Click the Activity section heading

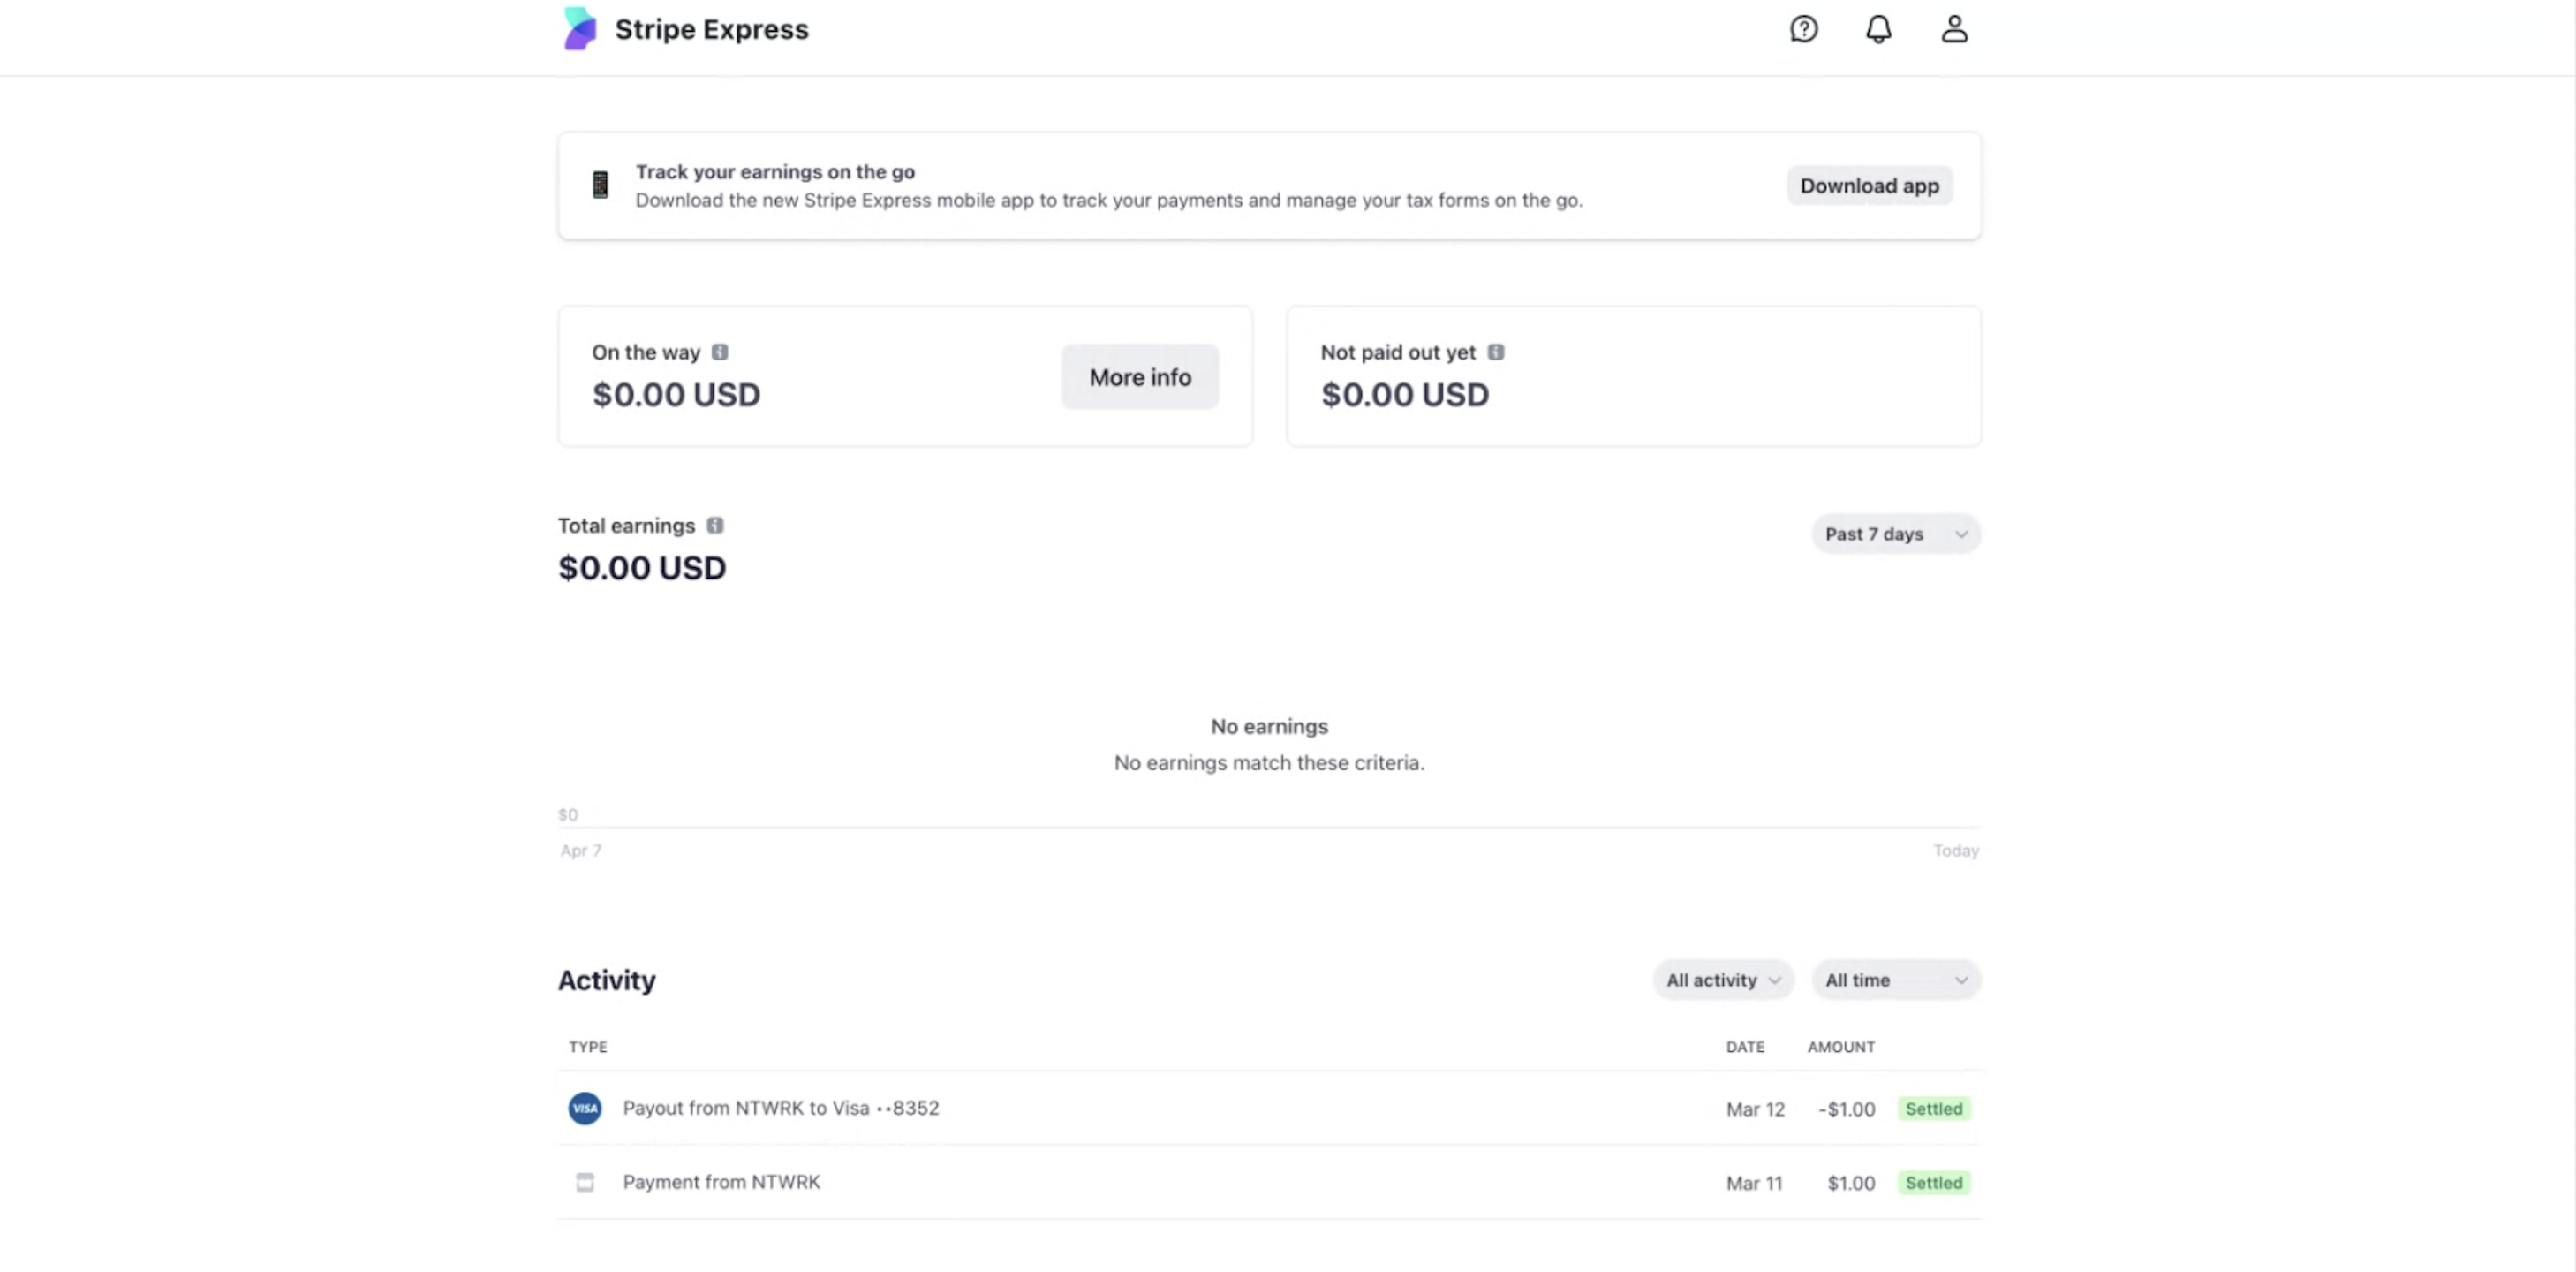pyautogui.click(x=607, y=980)
